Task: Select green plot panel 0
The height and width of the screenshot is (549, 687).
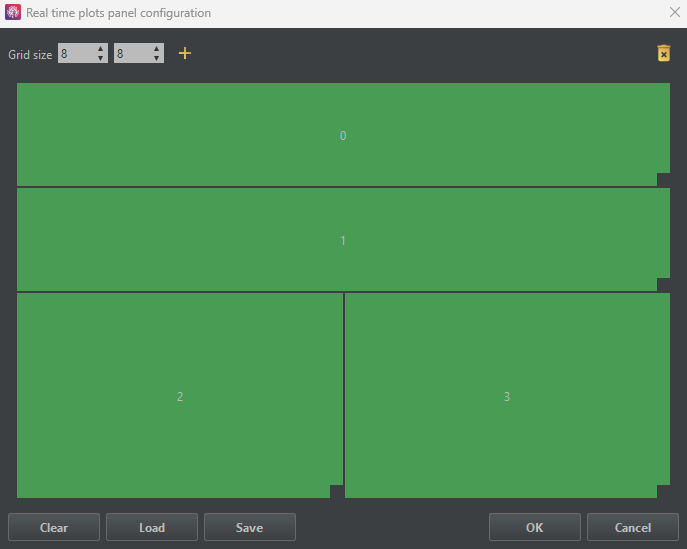Action: coord(343,135)
